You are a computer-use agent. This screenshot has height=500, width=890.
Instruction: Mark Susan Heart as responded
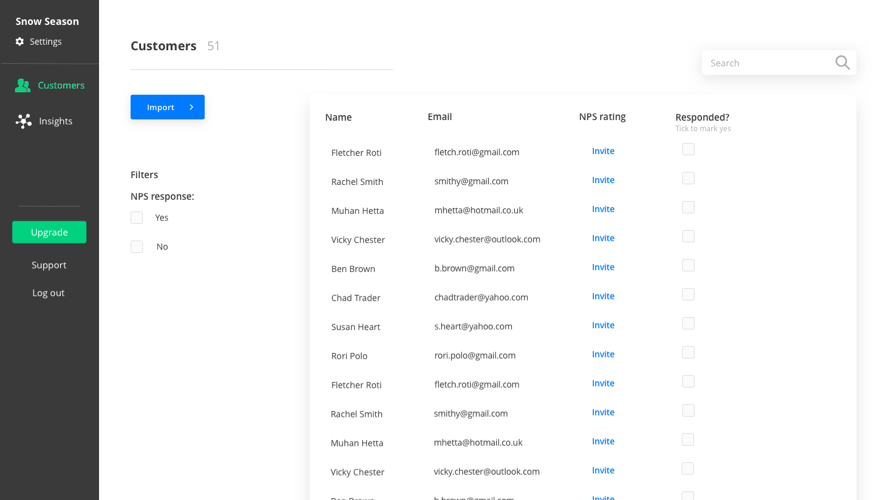(688, 324)
